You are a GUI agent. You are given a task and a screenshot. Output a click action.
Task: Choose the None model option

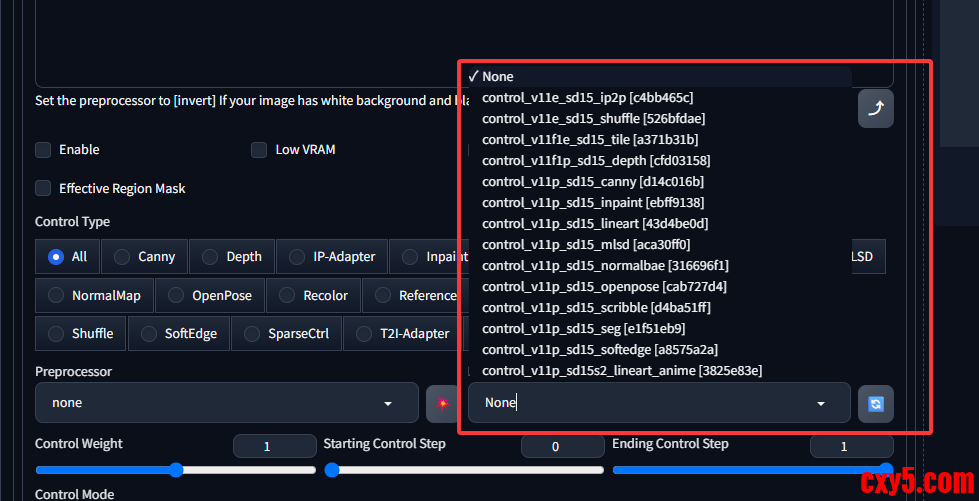click(x=498, y=77)
